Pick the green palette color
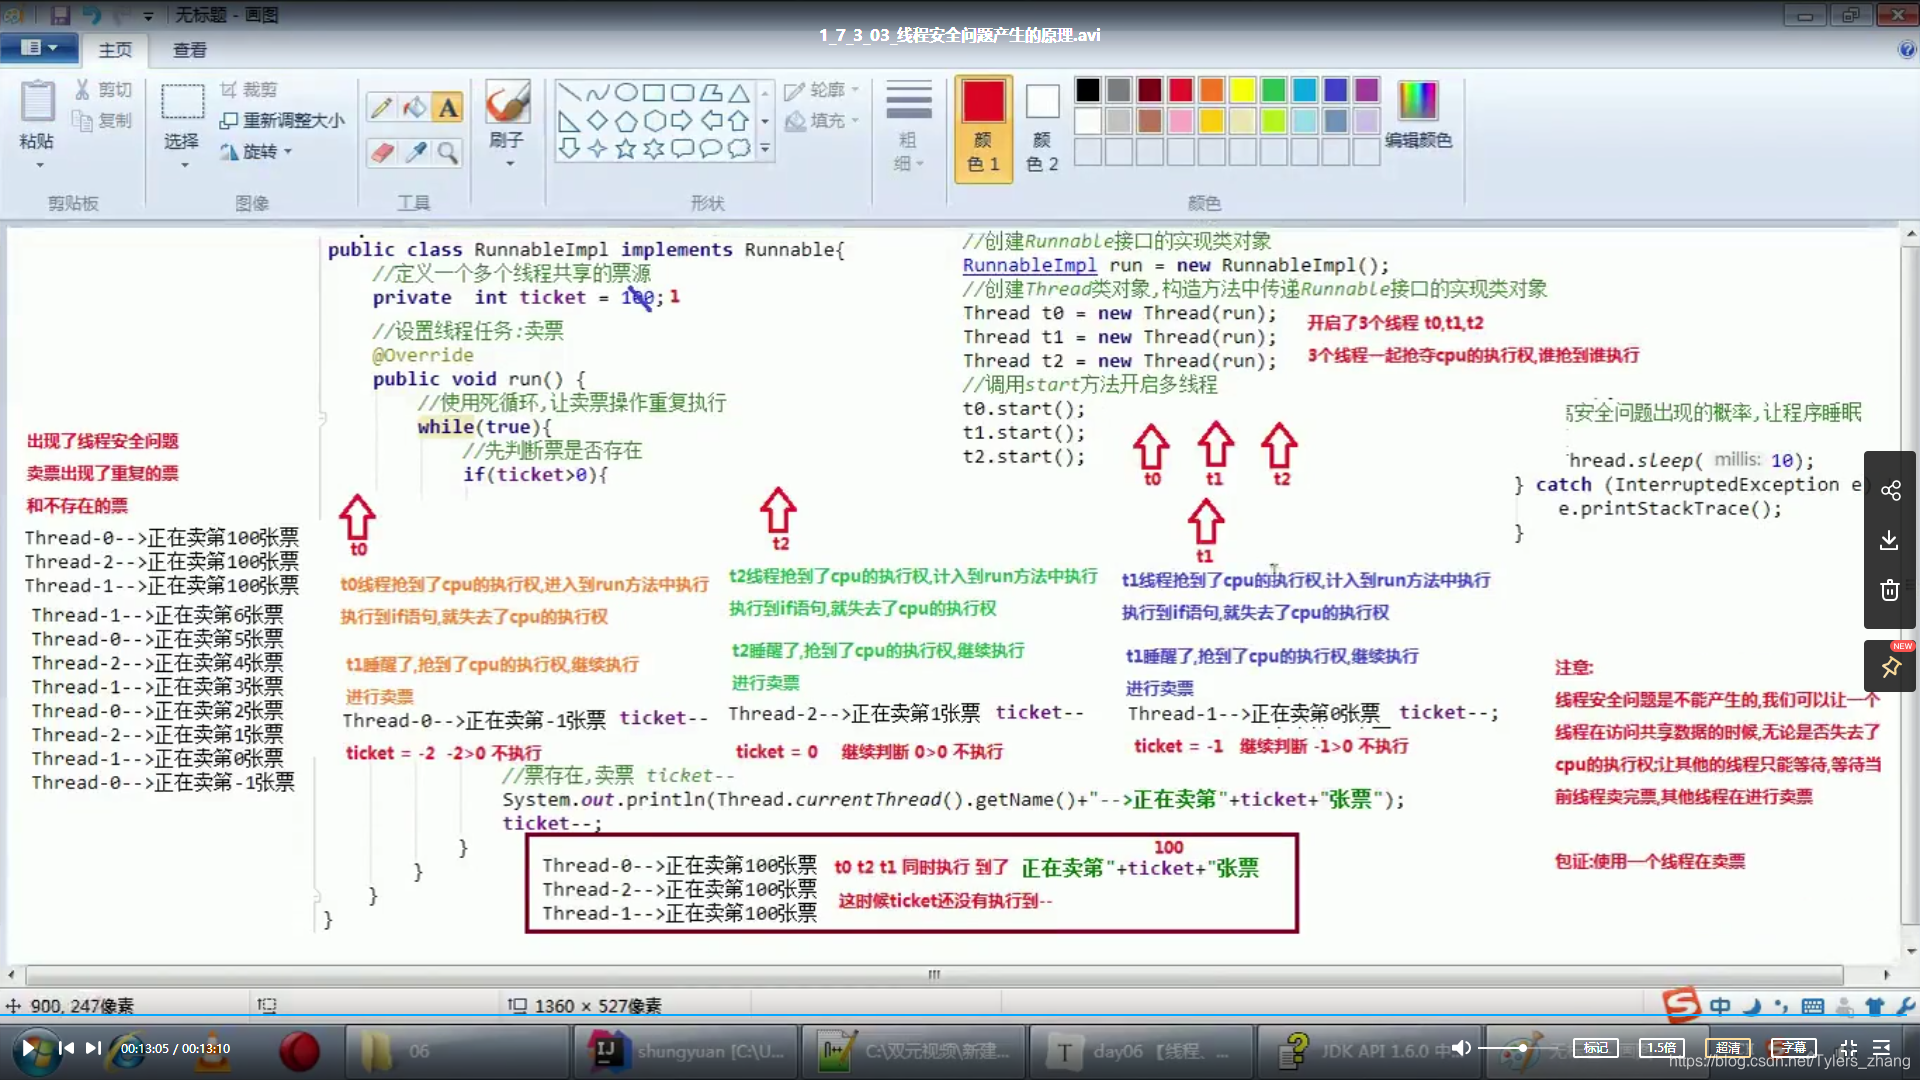This screenshot has height=1080, width=1920. (x=1274, y=91)
